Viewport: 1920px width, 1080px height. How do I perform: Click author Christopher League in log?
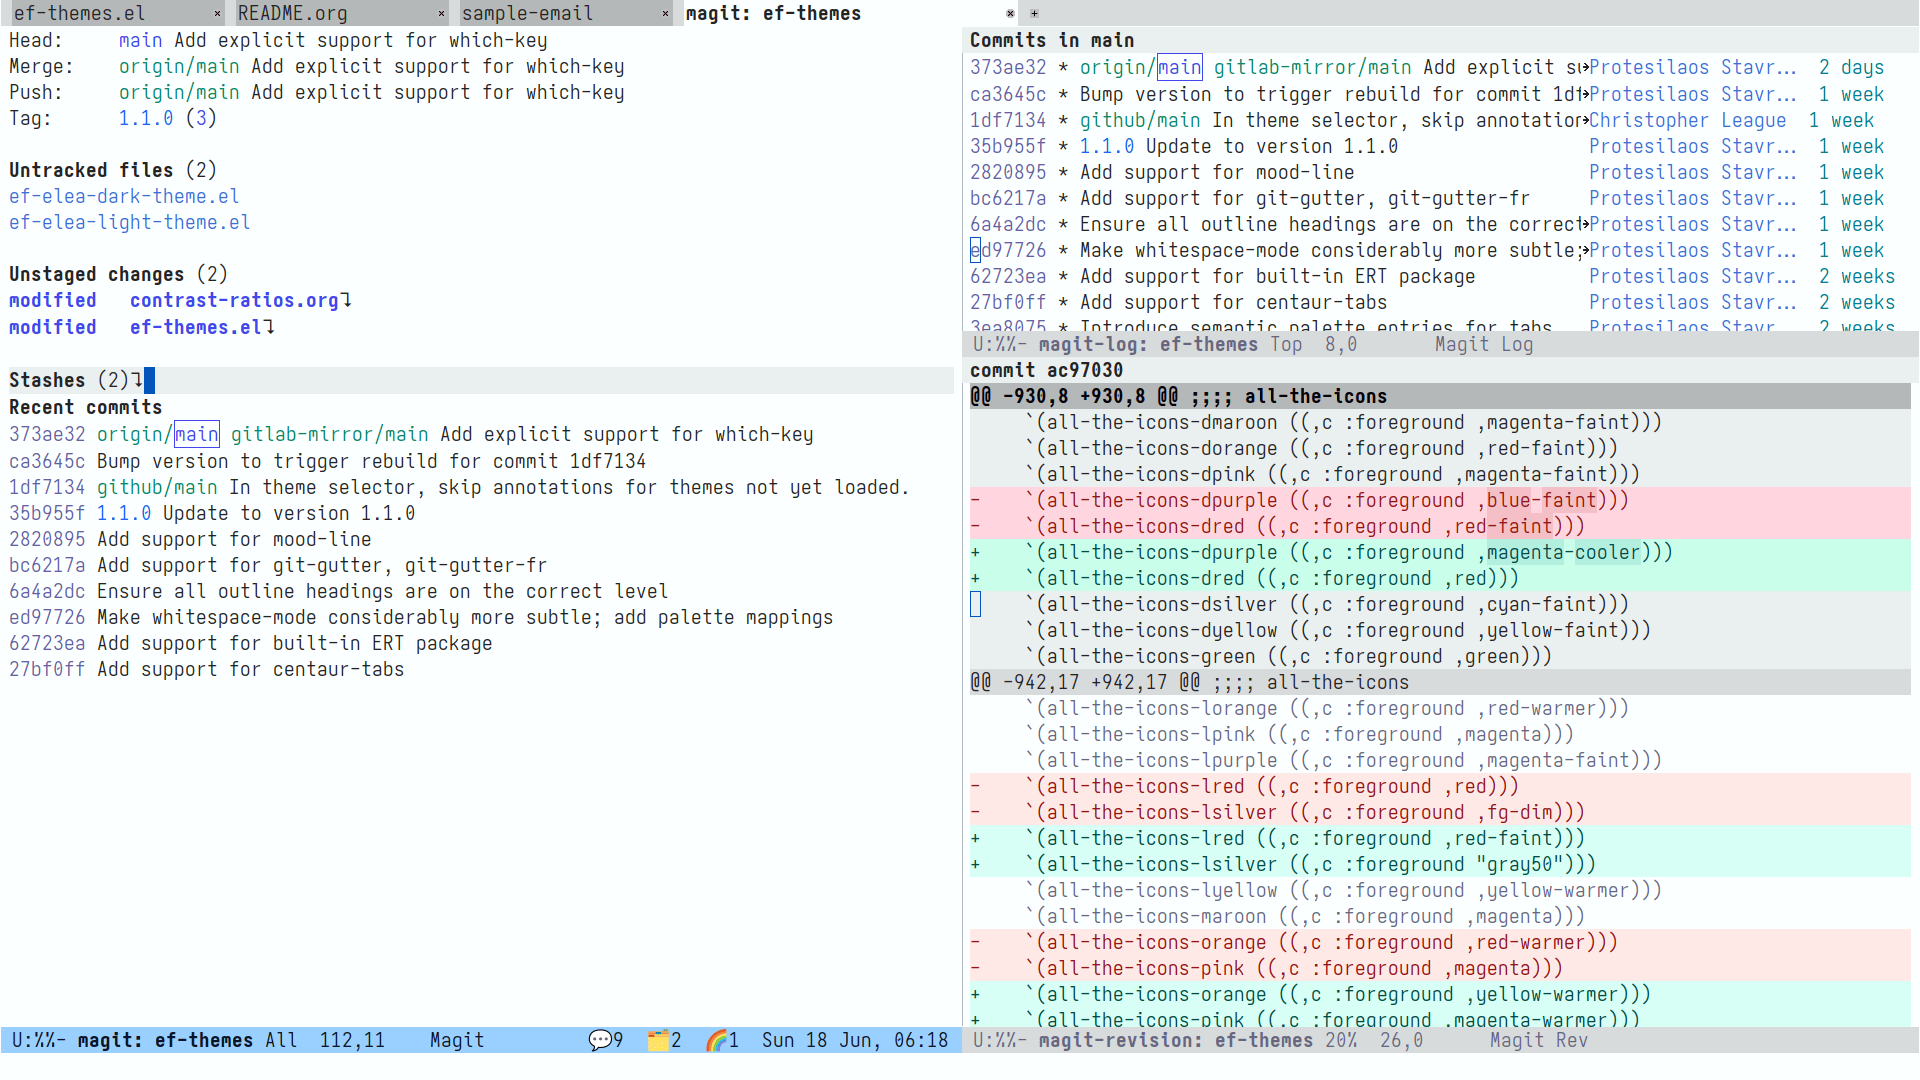[1688, 120]
